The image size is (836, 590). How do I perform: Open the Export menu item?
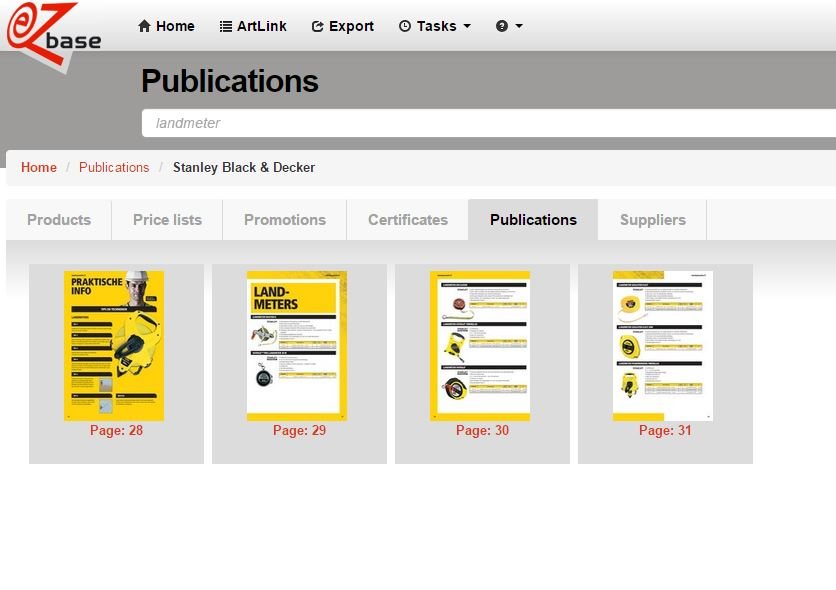click(343, 26)
